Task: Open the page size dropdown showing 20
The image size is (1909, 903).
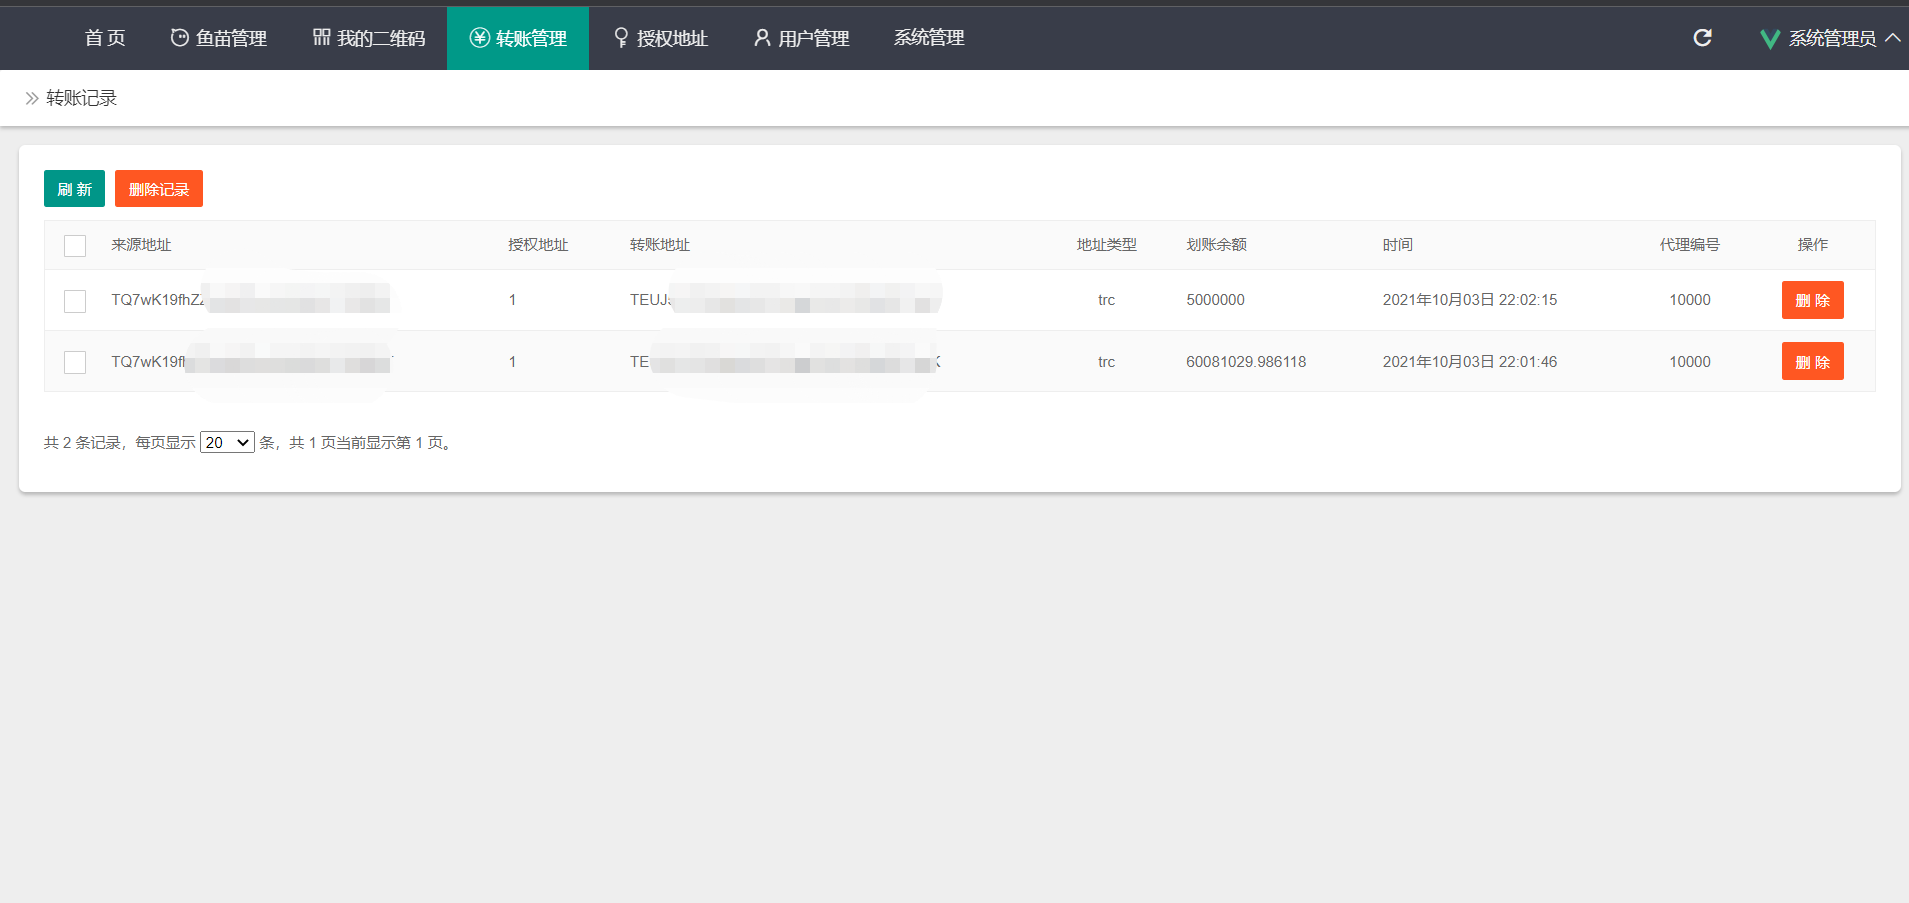Action: pyautogui.click(x=227, y=443)
